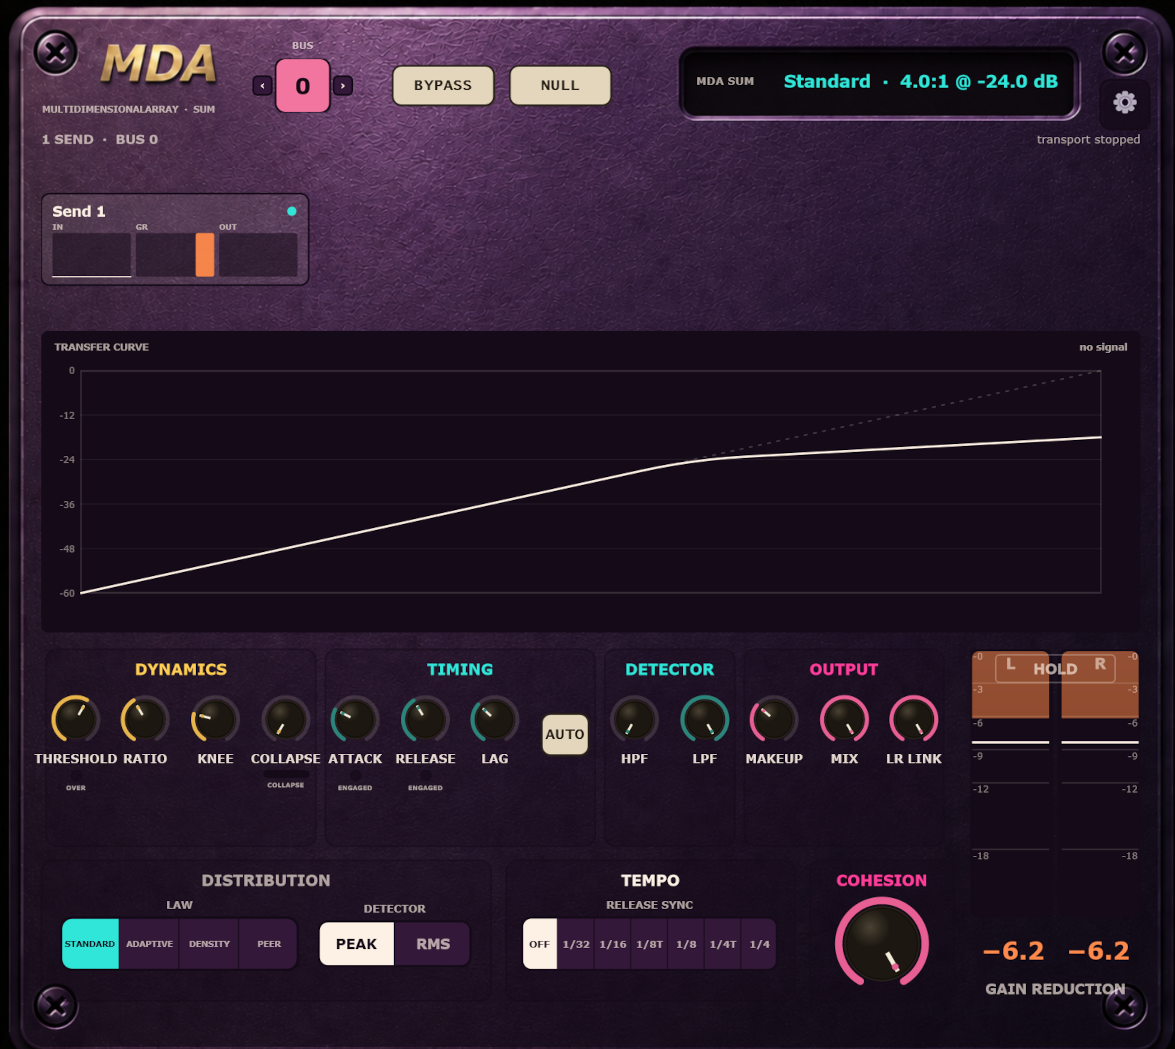This screenshot has height=1049, width=1175.
Task: Switch detector to PEAK
Action: point(357,944)
